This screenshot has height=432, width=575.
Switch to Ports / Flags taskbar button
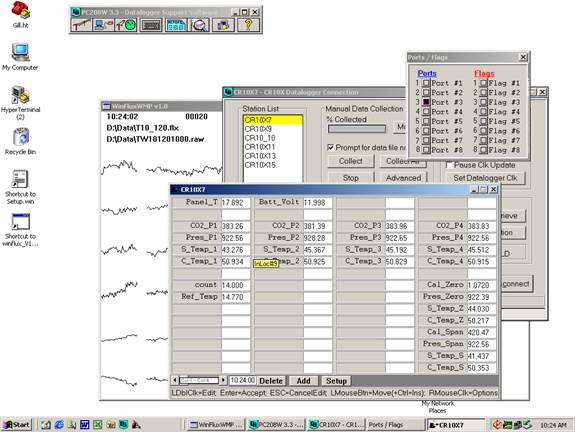pos(396,425)
